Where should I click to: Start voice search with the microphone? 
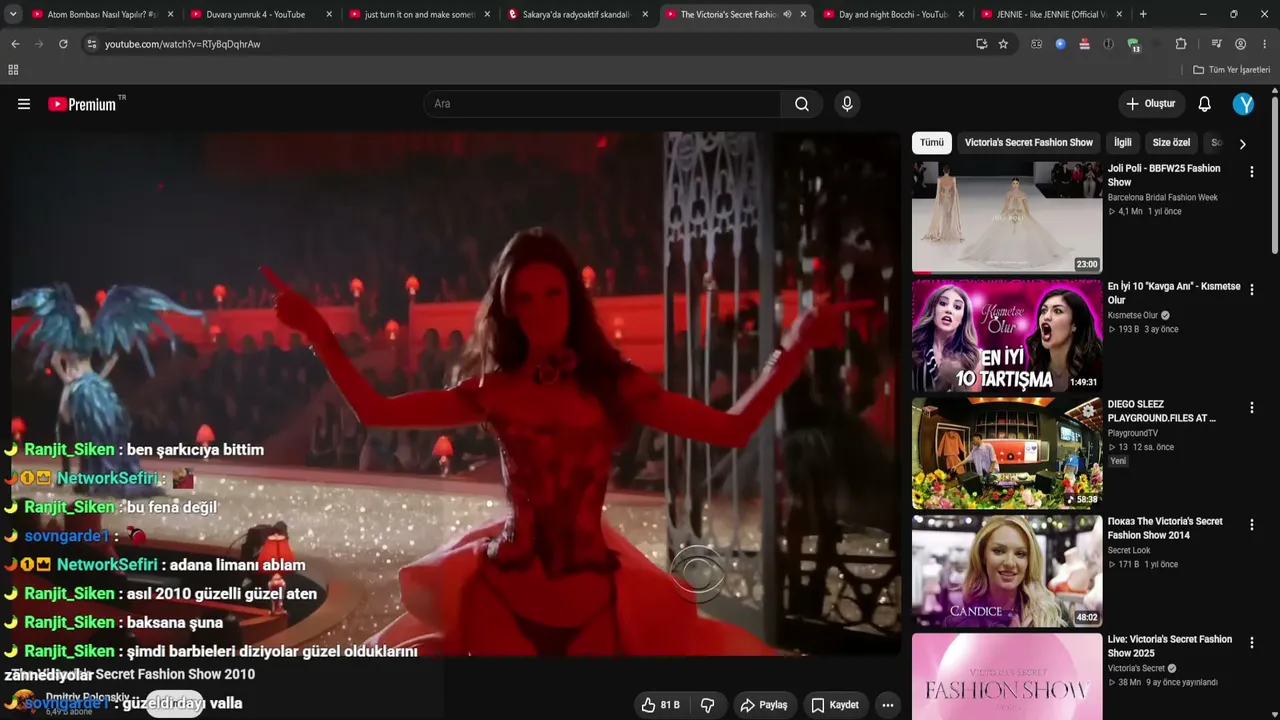pyautogui.click(x=847, y=104)
